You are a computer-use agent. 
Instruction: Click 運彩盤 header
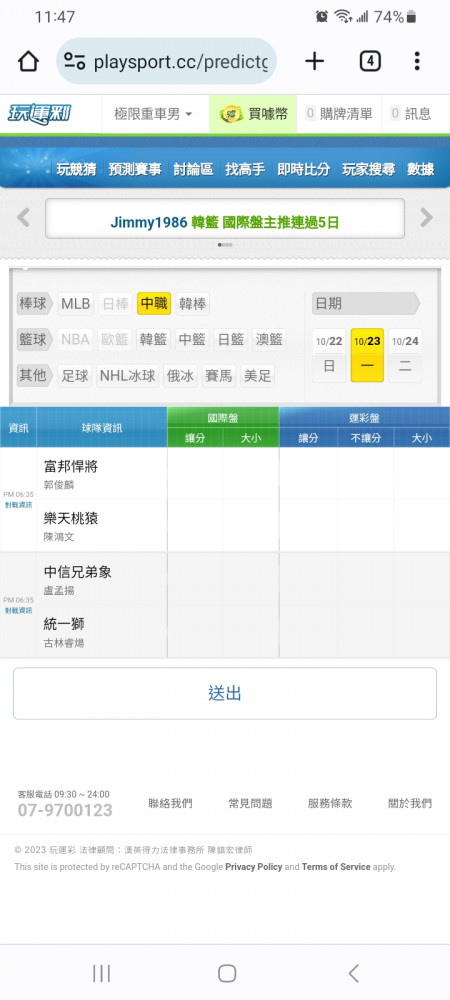365,418
